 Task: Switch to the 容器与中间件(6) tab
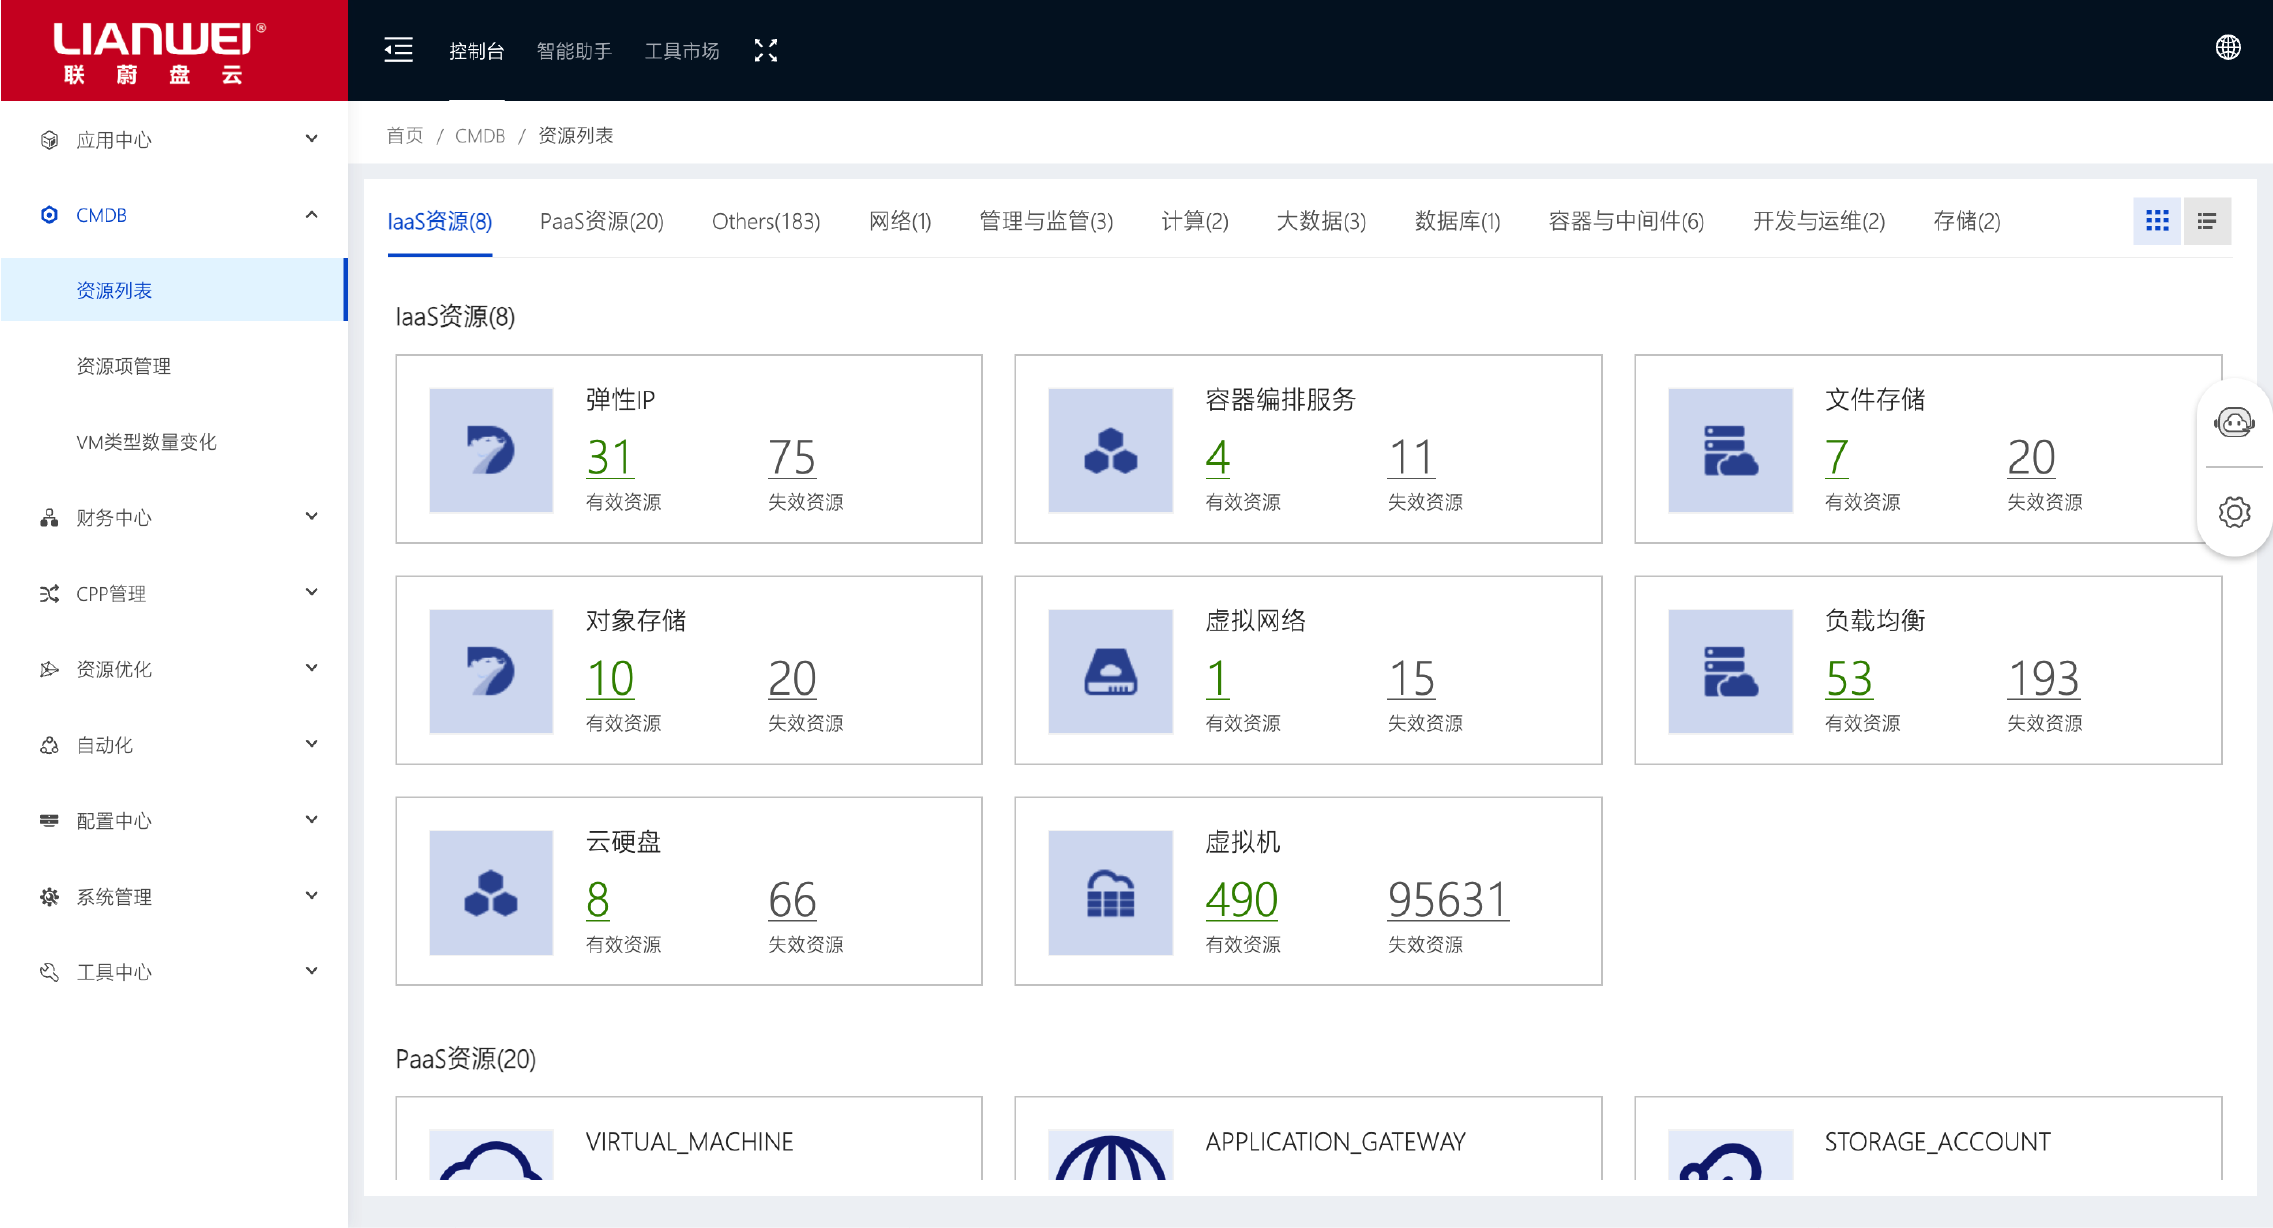pos(1626,221)
